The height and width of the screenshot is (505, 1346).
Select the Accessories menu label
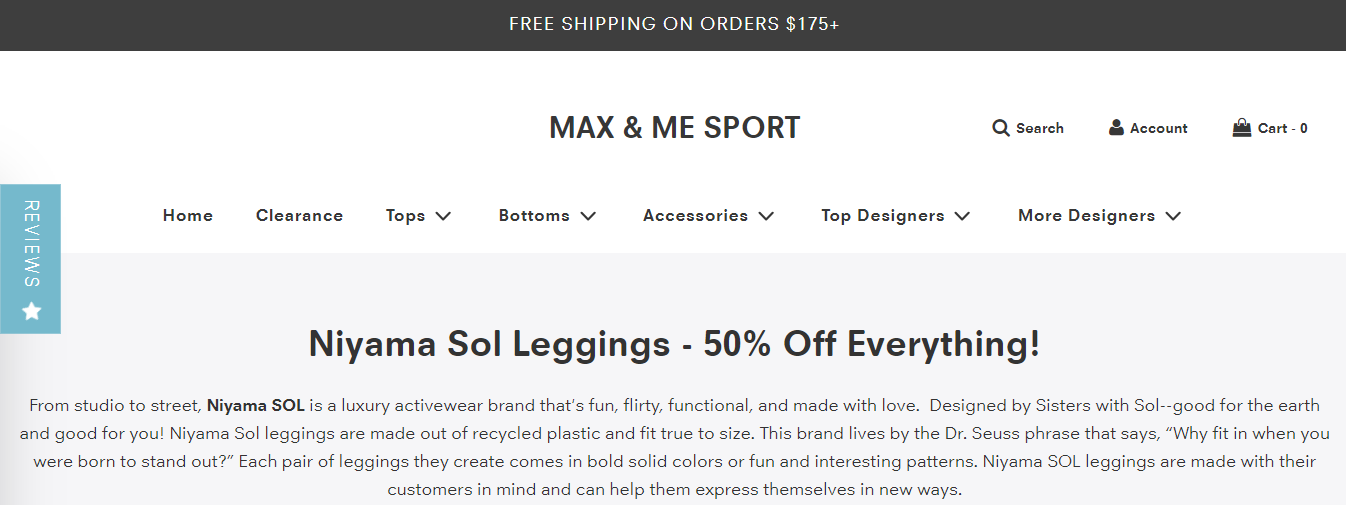695,216
